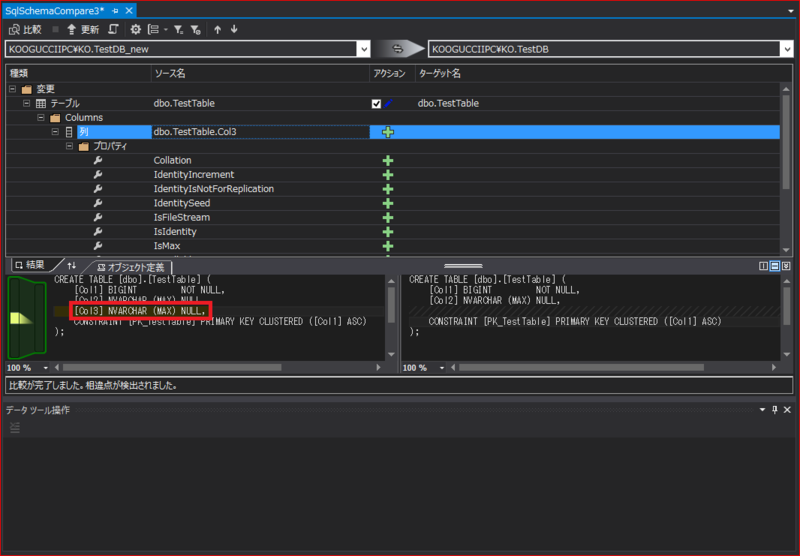Click the first filter funnel icon
Image resolution: width=800 pixels, height=556 pixels.
click(x=178, y=30)
